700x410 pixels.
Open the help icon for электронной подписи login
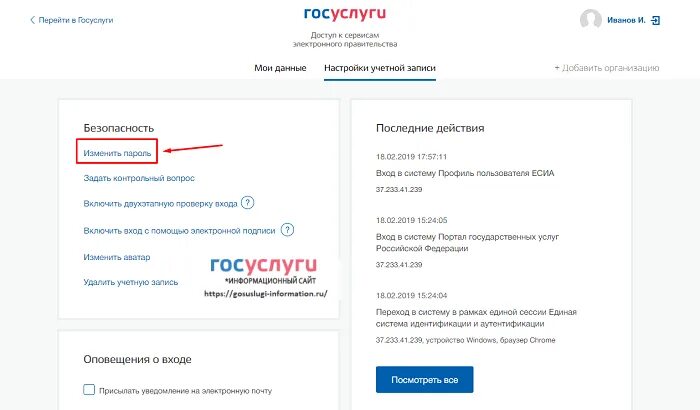[287, 230]
